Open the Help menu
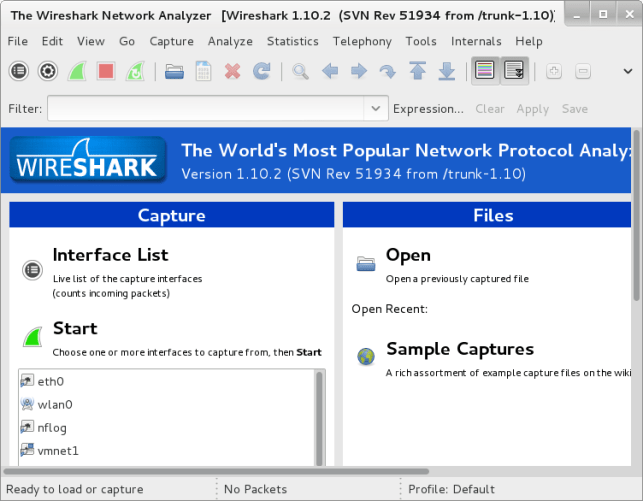The height and width of the screenshot is (501, 643). pos(529,41)
